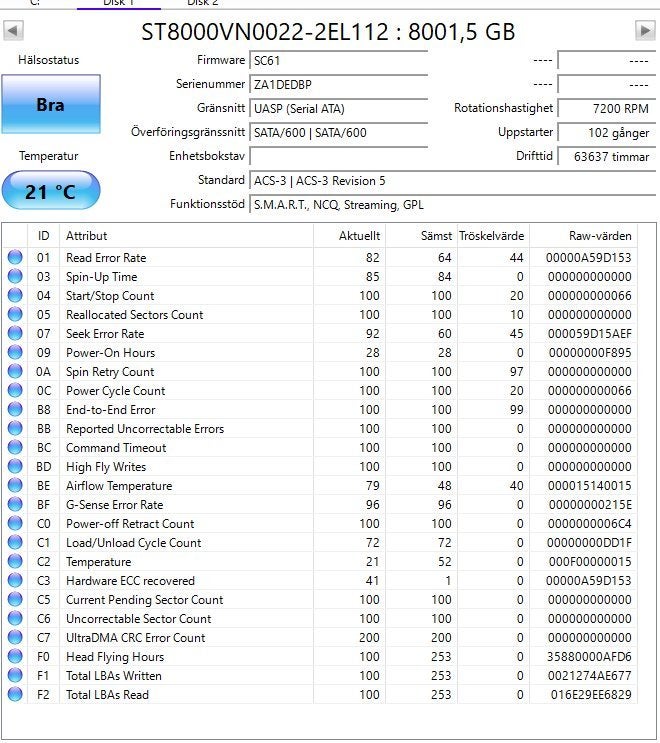The image size is (660, 743).
Task: Click the SATA/600 transfer mode field
Action: coord(338,133)
